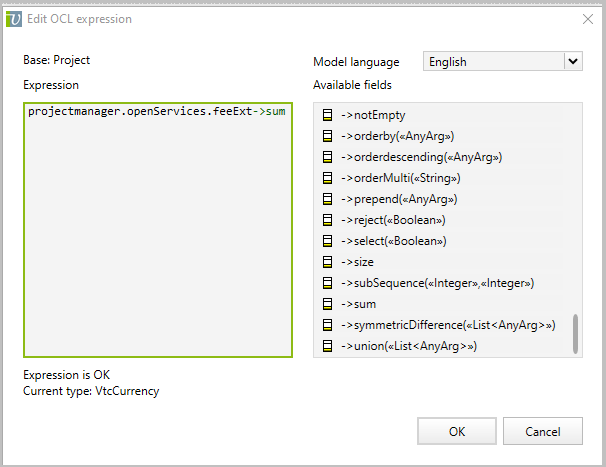Screen dimensions: 606x467
Task: Click the icon next to ->orderby(«AnyArg»)
Action: tap(327, 136)
